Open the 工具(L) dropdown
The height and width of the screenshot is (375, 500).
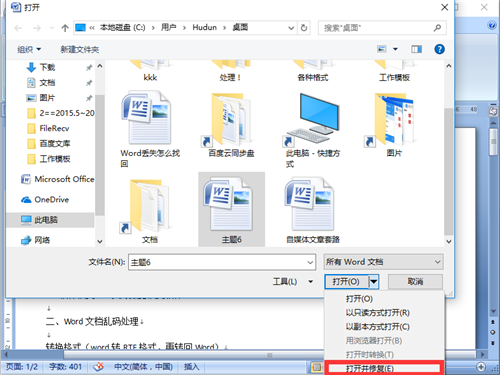pyautogui.click(x=293, y=282)
